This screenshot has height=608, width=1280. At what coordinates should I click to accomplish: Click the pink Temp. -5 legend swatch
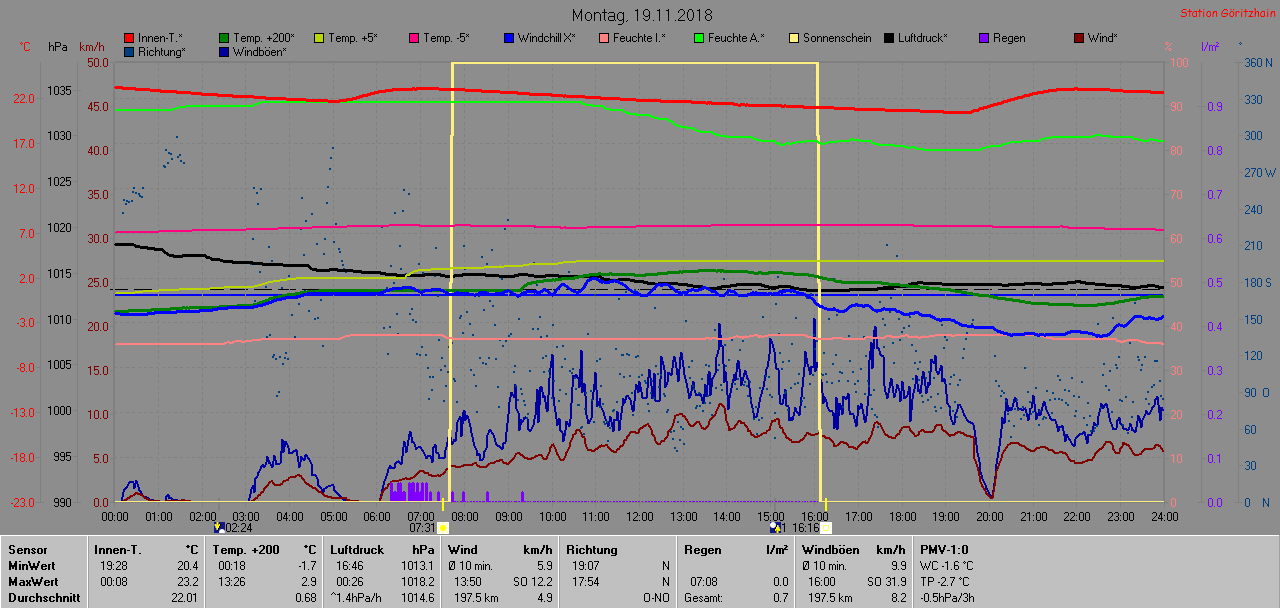[x=415, y=38]
